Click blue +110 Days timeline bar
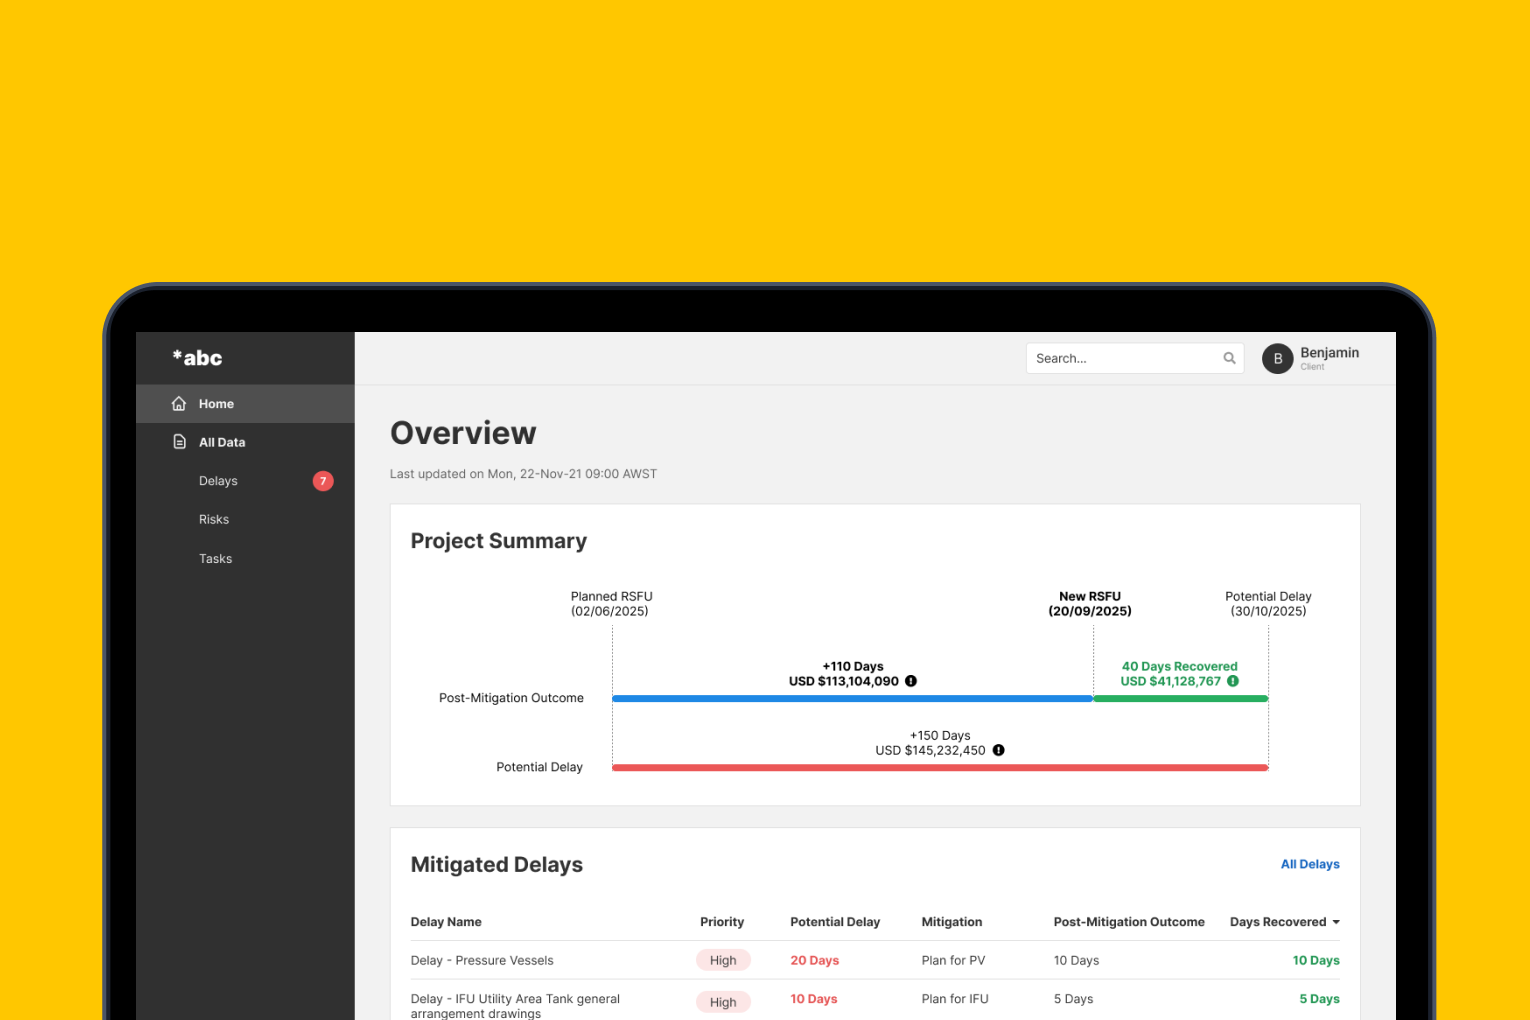This screenshot has width=1530, height=1020. [852, 698]
